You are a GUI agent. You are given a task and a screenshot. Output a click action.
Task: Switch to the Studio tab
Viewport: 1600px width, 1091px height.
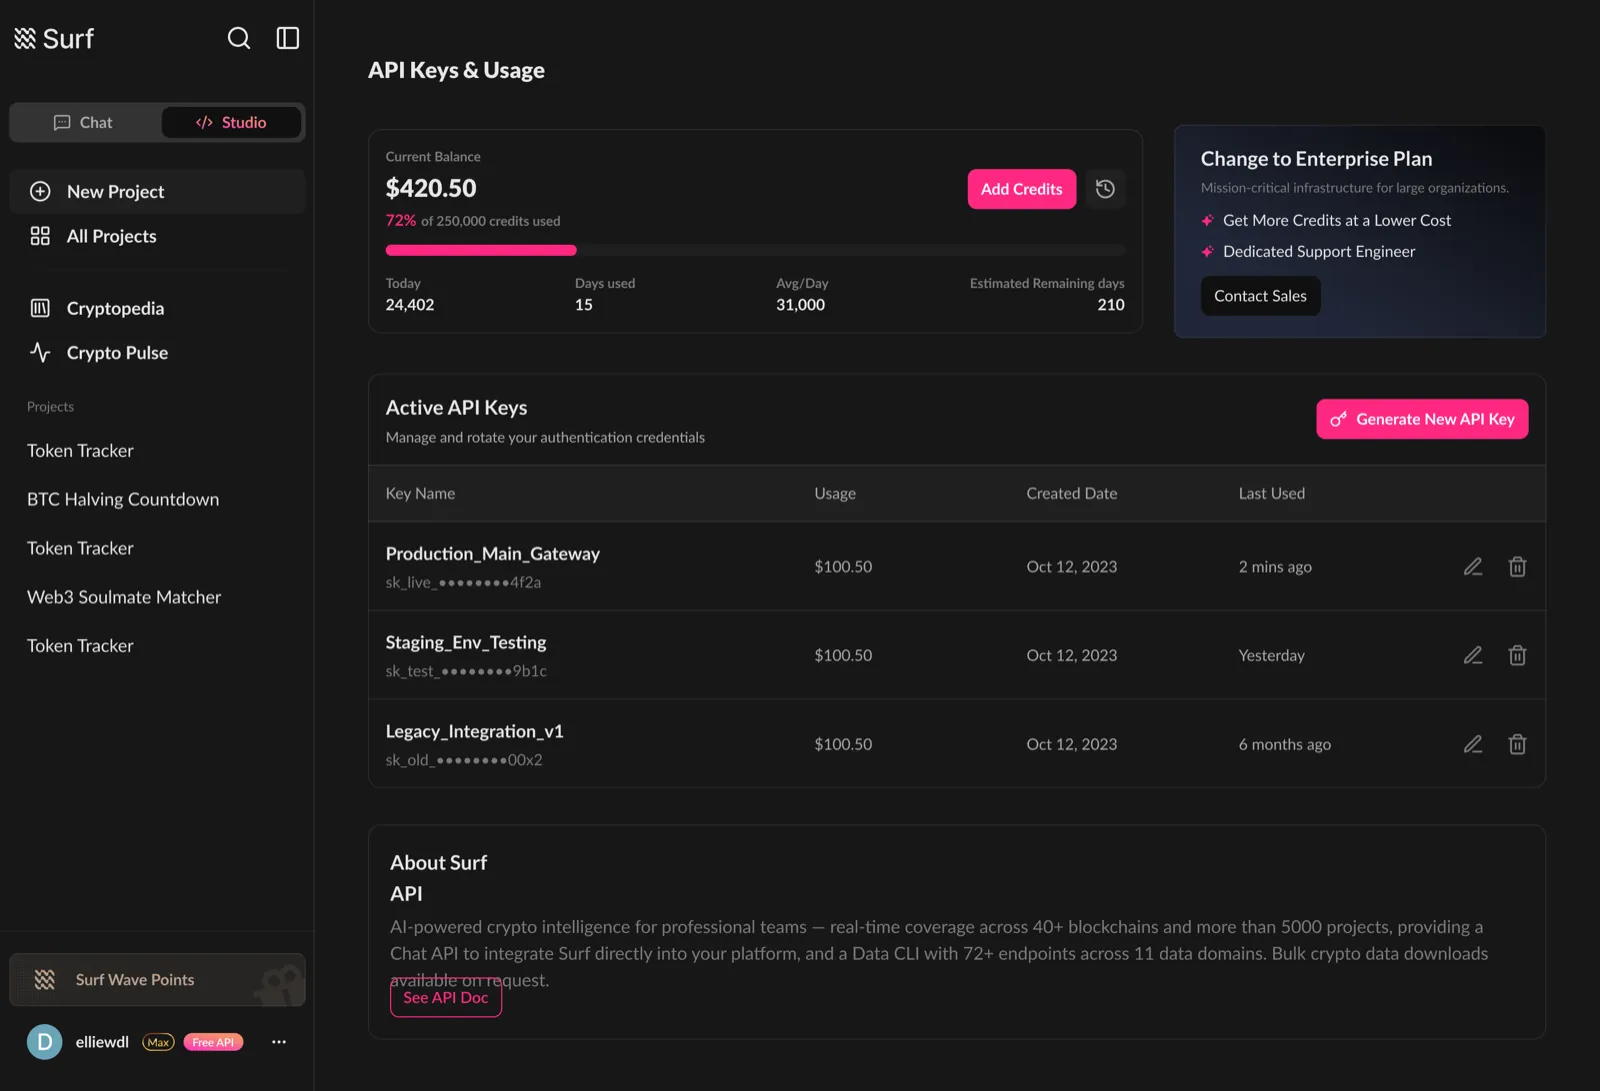pos(231,122)
